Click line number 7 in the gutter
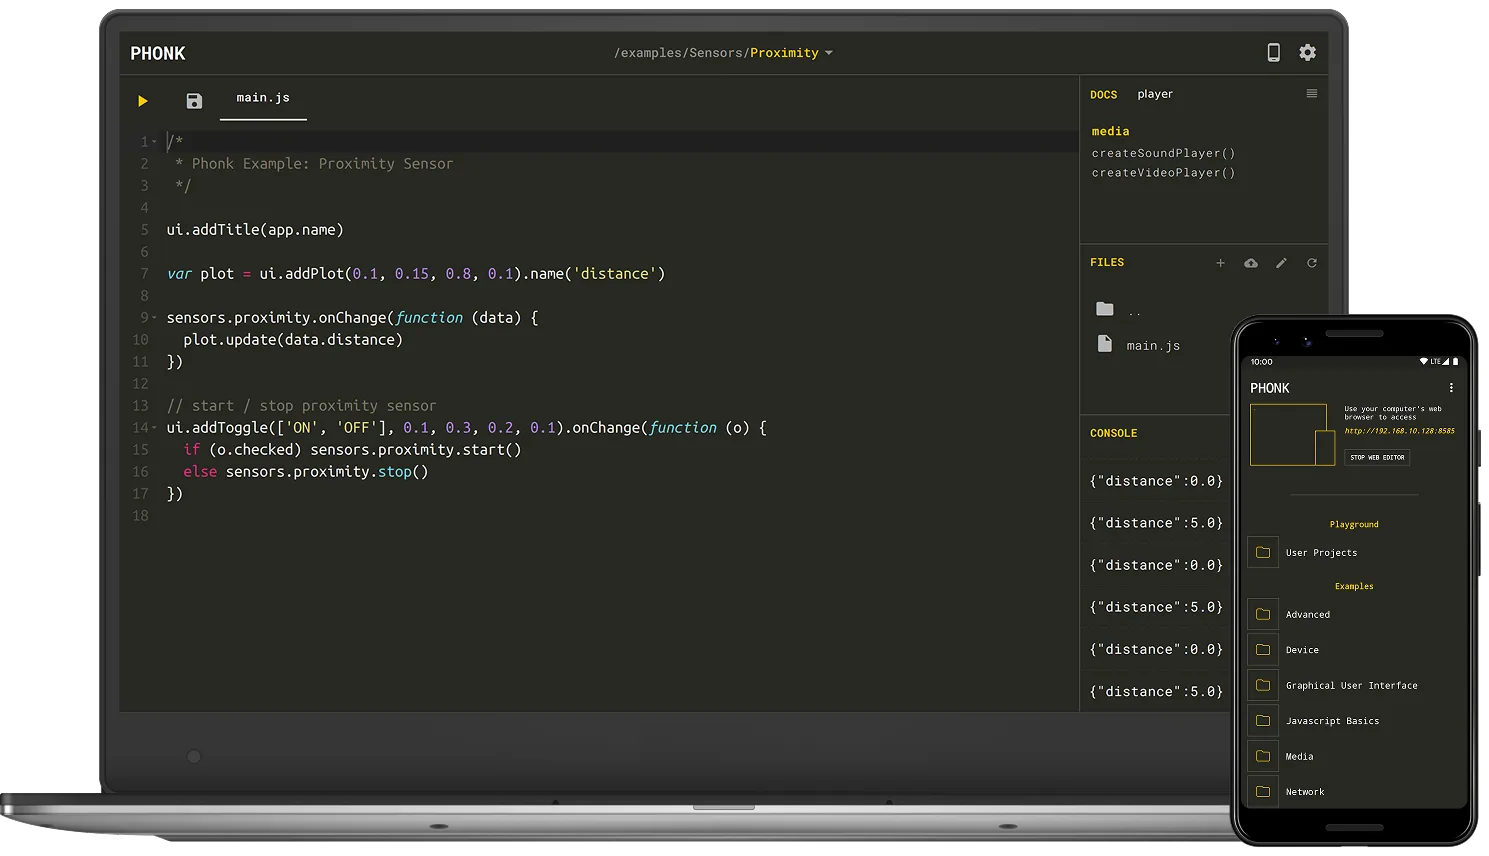This screenshot has width=1489, height=856. coord(144,274)
